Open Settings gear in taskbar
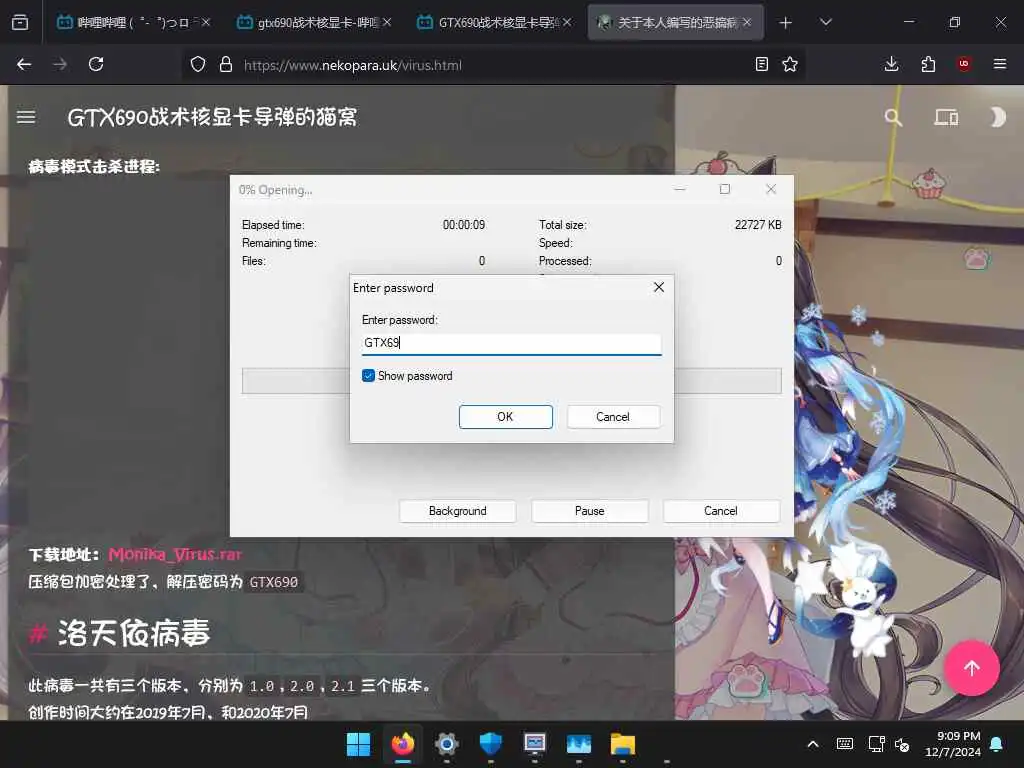 click(x=447, y=744)
